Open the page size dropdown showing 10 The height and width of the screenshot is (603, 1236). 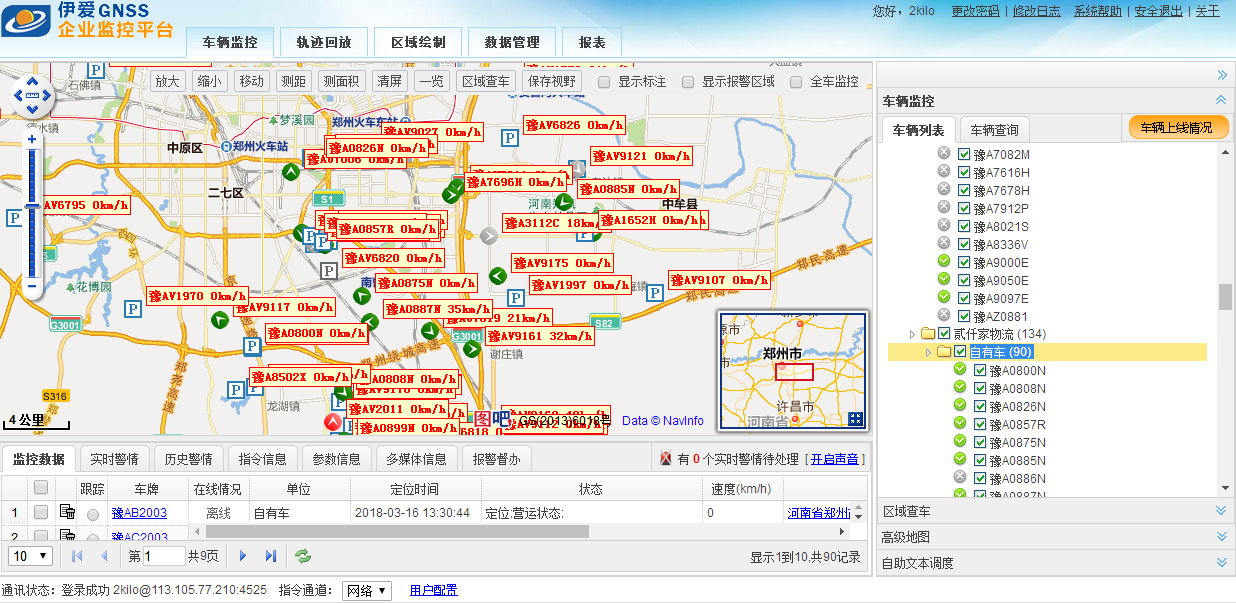click(x=30, y=556)
